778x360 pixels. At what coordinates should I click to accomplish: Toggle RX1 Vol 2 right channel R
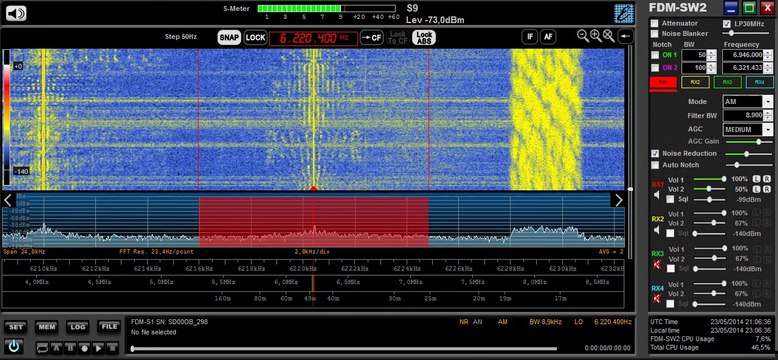(767, 189)
